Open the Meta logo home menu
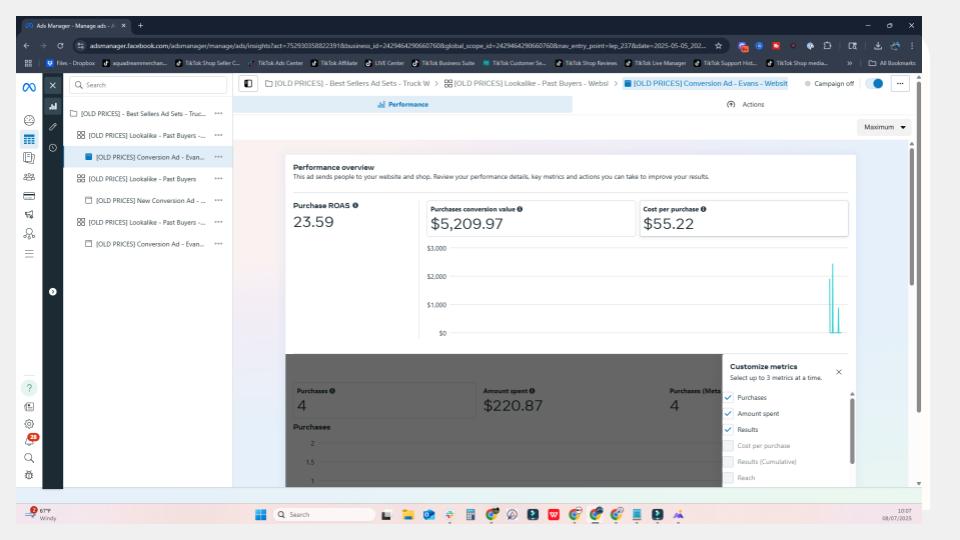This screenshot has width=960, height=540. (x=29, y=88)
